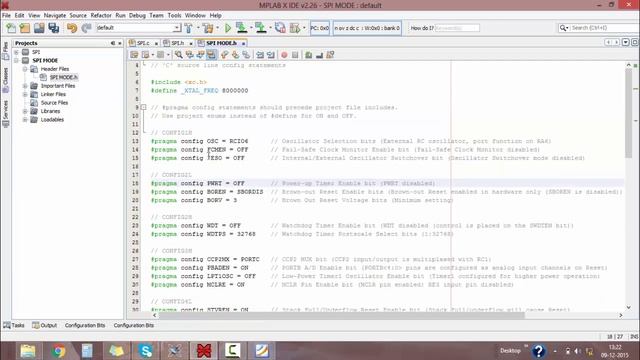Select Source Files in the Projects tree

[x=54, y=103]
